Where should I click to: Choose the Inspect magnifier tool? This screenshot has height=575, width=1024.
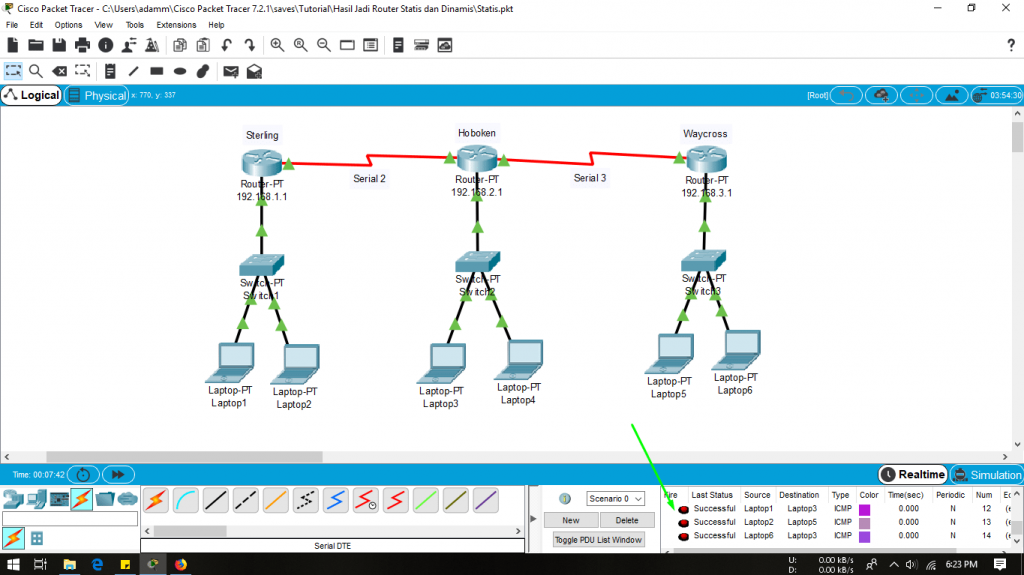[x=36, y=71]
